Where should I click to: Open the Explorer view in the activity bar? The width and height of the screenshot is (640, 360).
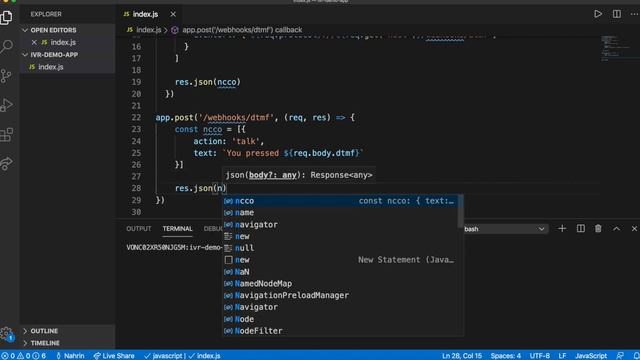pyautogui.click(x=7, y=17)
